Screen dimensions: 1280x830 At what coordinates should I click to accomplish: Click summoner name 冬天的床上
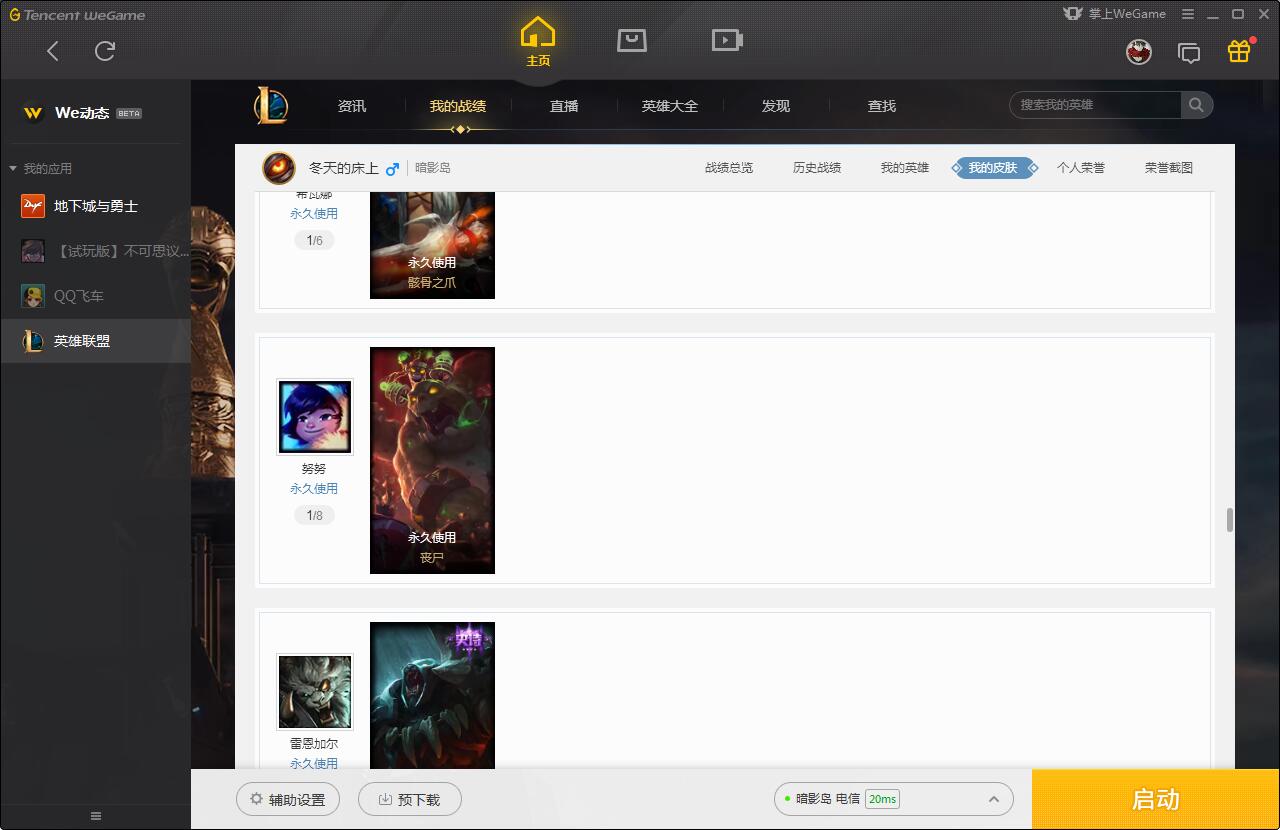coord(343,168)
